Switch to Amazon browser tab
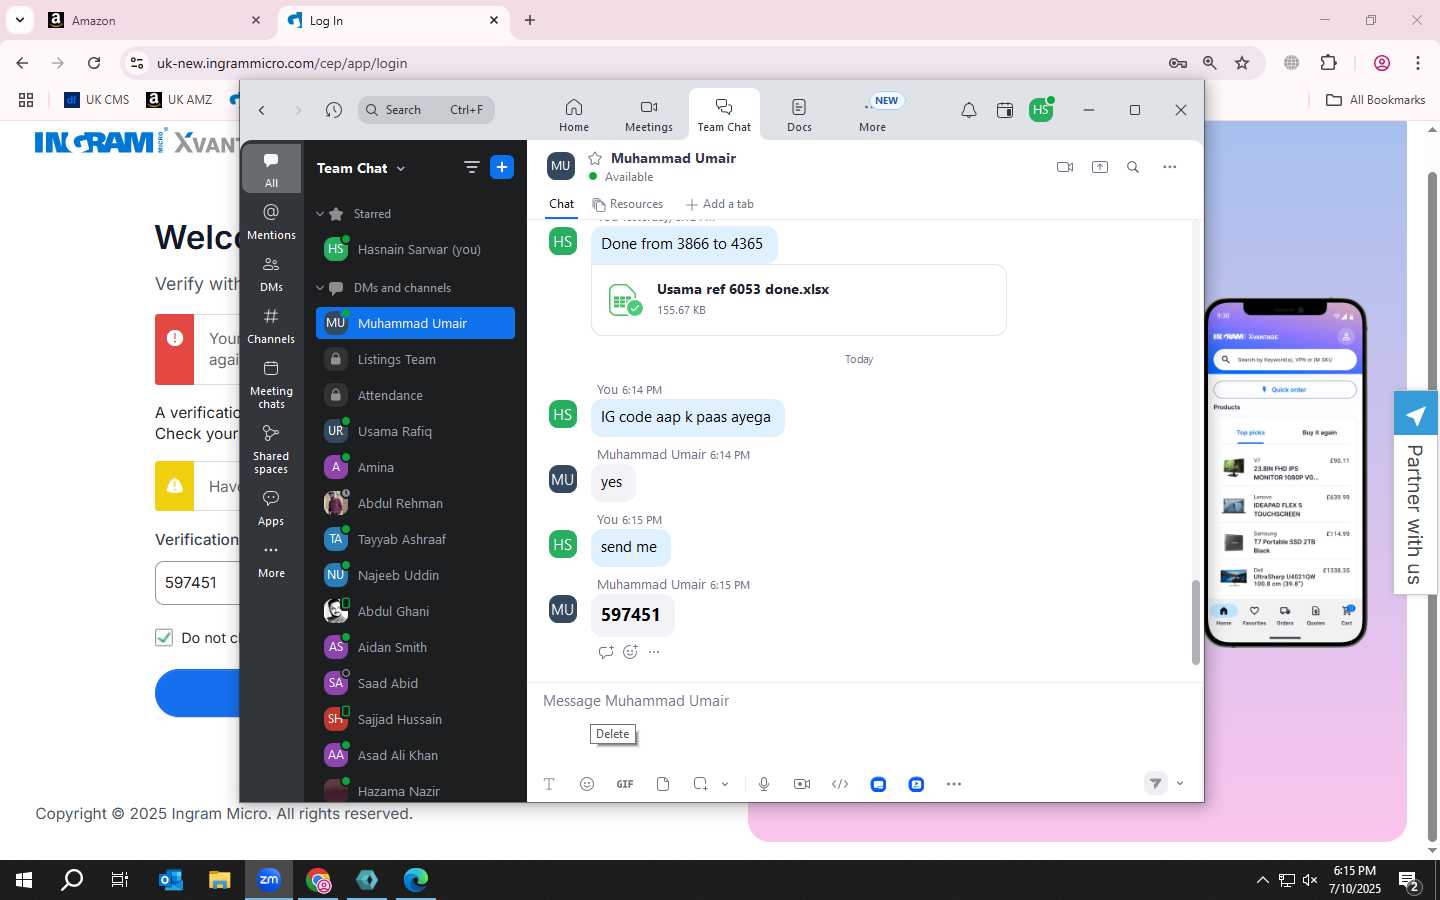 click(155, 20)
